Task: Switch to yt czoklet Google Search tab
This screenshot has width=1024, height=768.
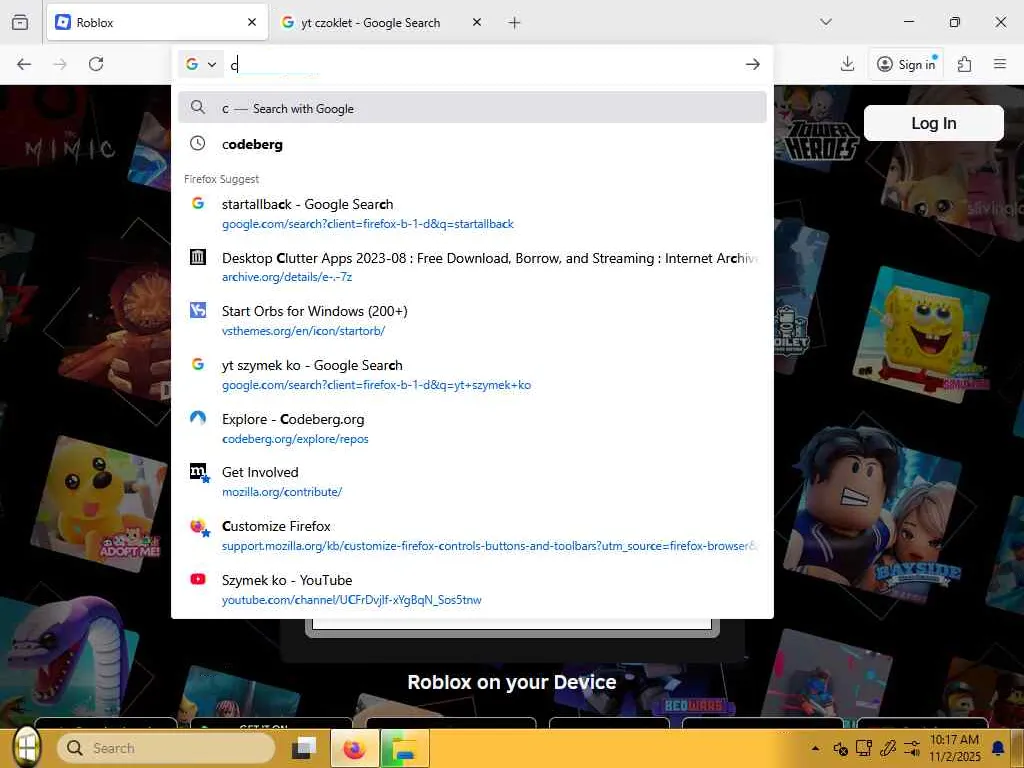Action: pyautogui.click(x=382, y=23)
